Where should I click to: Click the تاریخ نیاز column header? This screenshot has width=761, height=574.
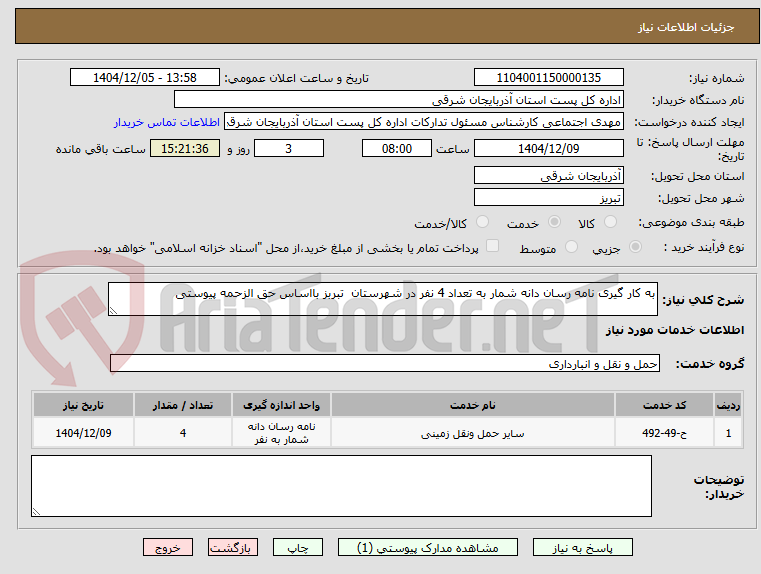click(83, 405)
